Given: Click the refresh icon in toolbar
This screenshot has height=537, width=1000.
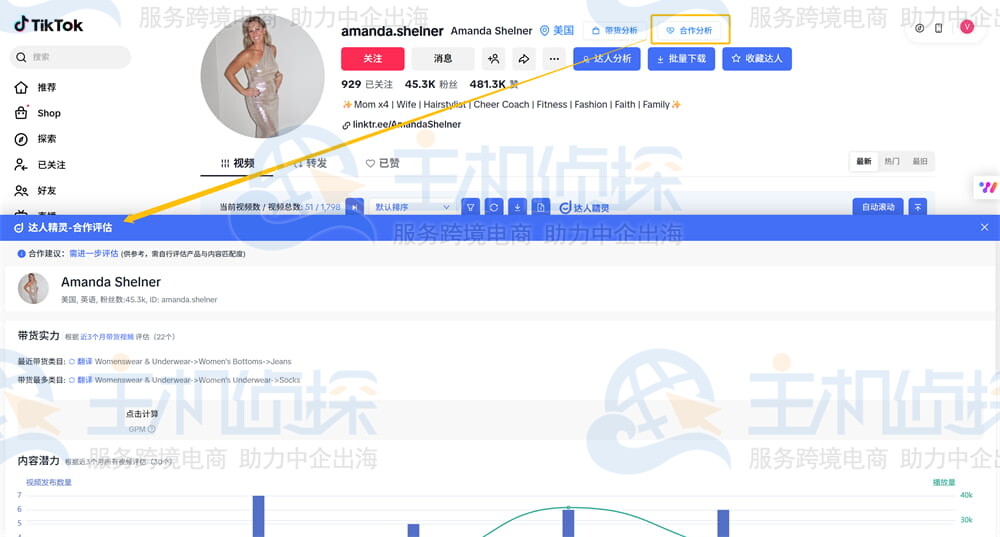Looking at the screenshot, I should (494, 207).
